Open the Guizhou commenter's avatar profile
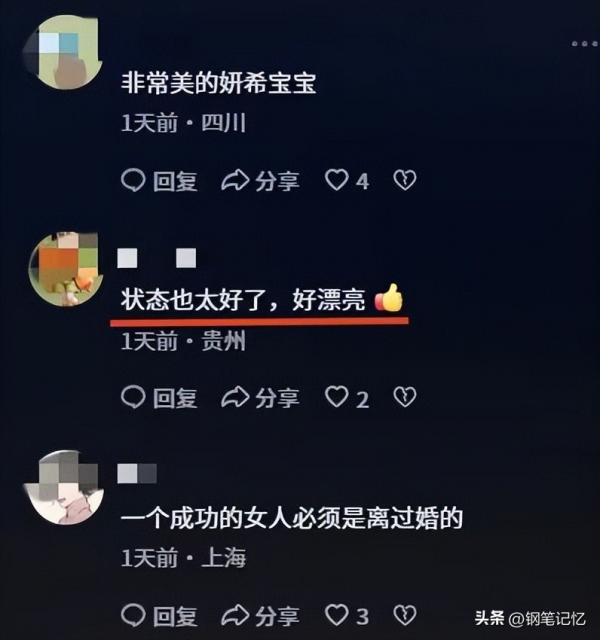Viewport: 600px width, 640px height. (x=65, y=269)
